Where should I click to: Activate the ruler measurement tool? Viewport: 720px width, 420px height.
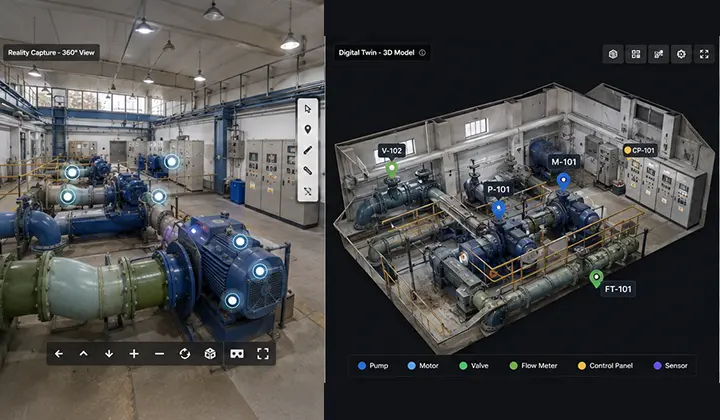(308, 171)
